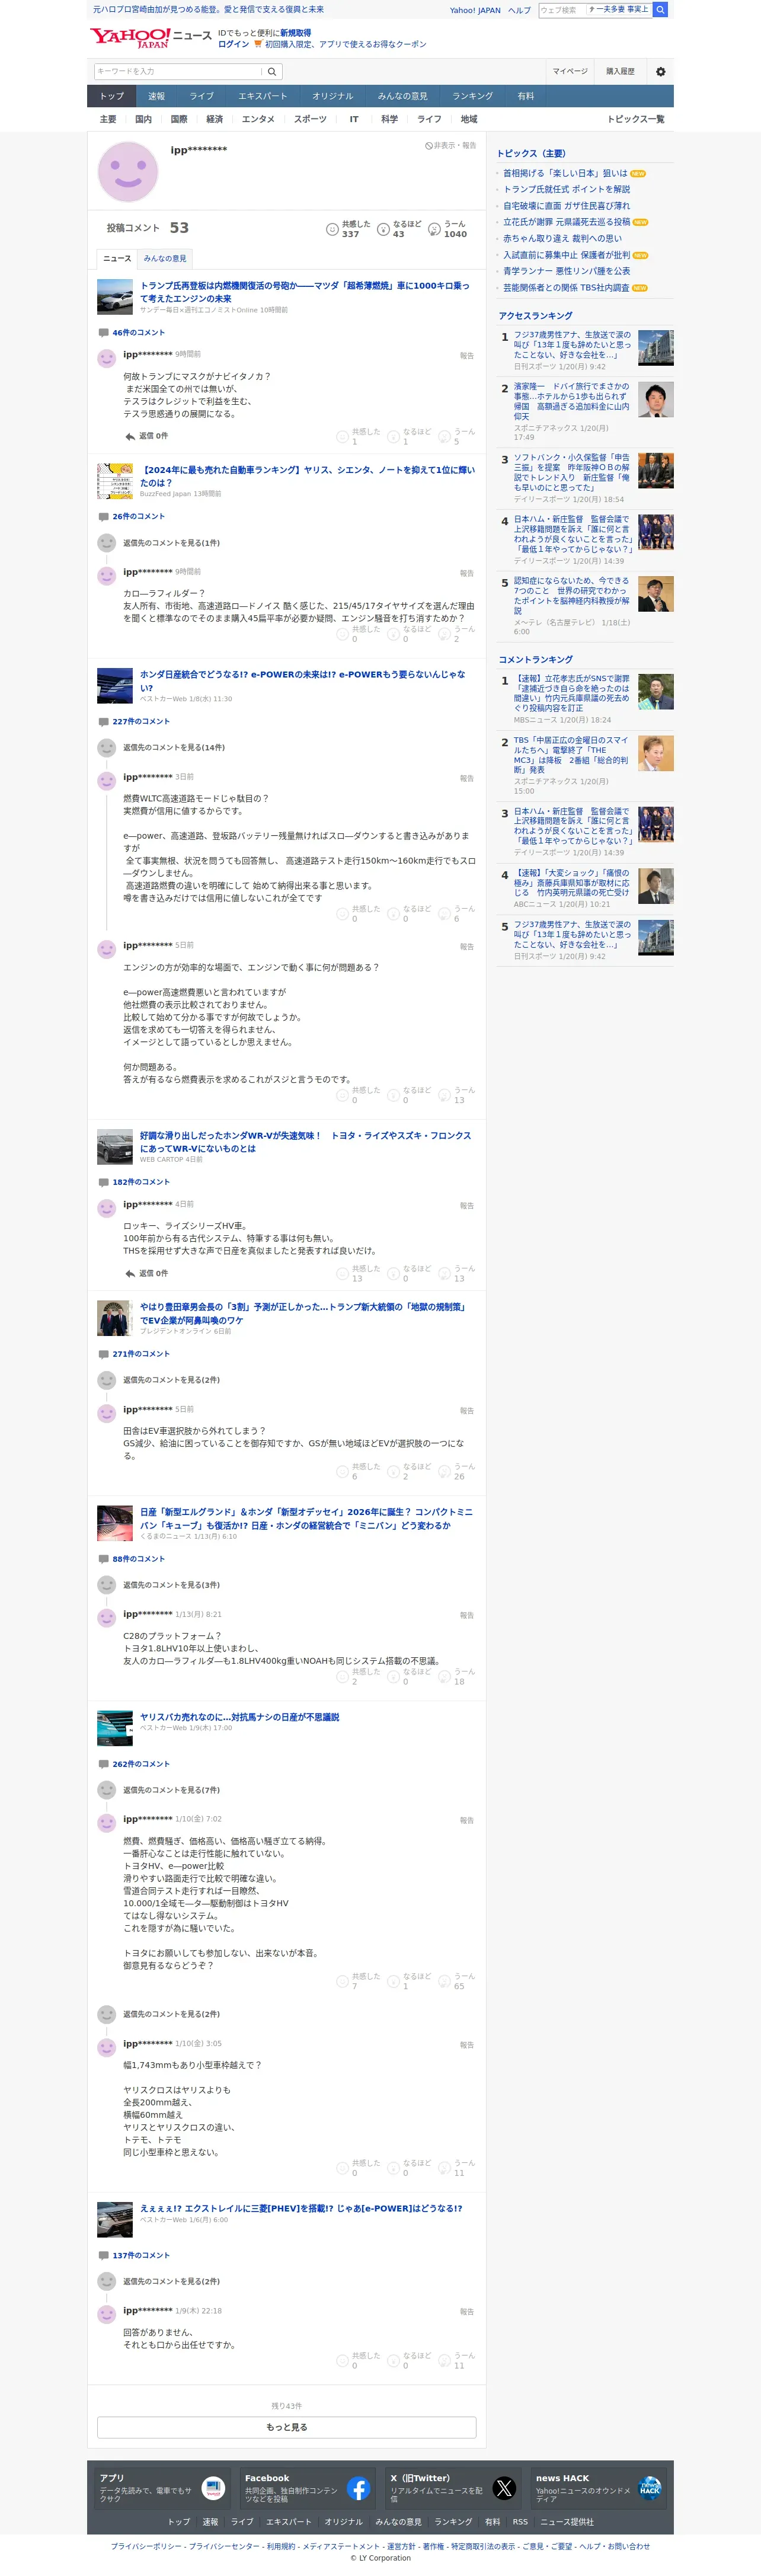Open the 137件のコメント bubble link
Viewport: 761px width, 2576px height.
click(134, 2255)
